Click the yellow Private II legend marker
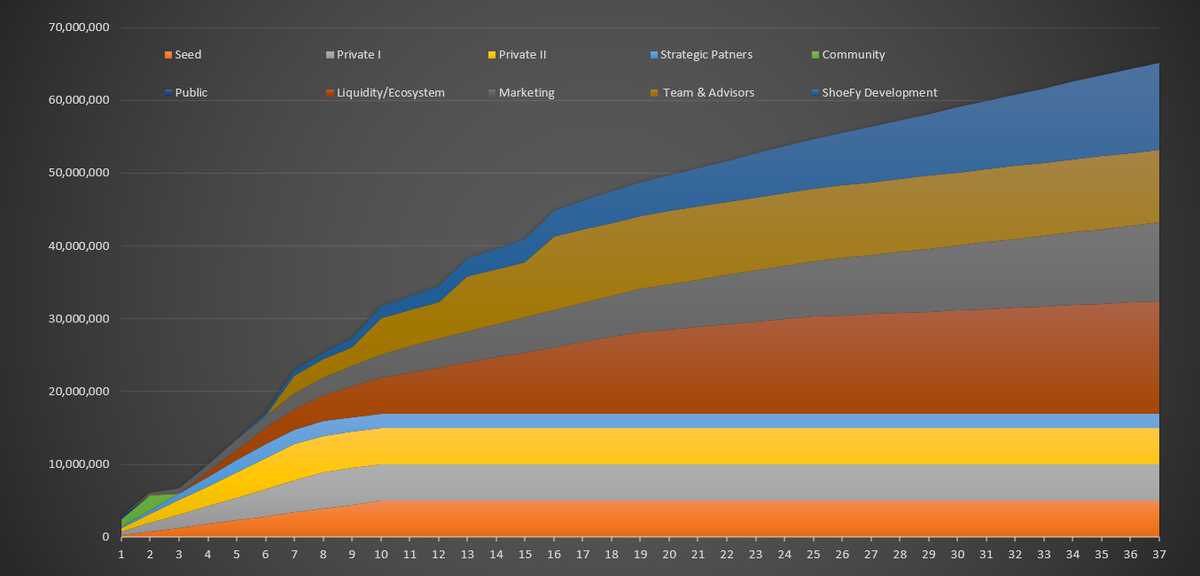This screenshot has width=1200, height=576. [x=492, y=56]
